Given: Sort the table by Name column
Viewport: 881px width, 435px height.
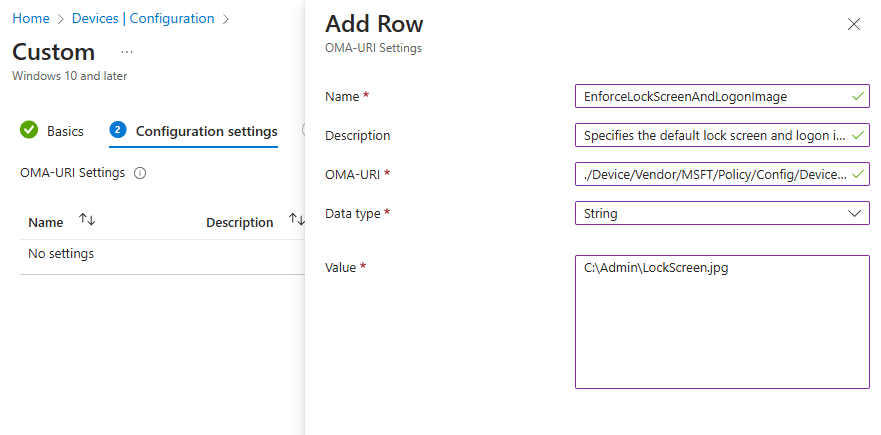Looking at the screenshot, I should 87,221.
